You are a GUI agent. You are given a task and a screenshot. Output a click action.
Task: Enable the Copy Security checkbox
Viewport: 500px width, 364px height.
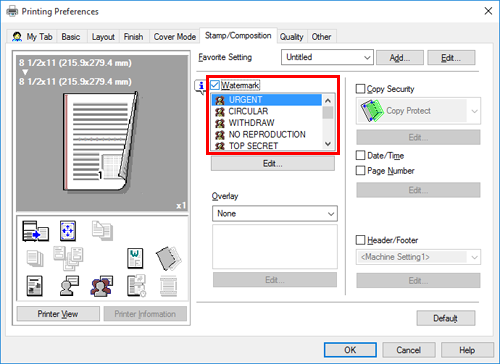coord(360,89)
